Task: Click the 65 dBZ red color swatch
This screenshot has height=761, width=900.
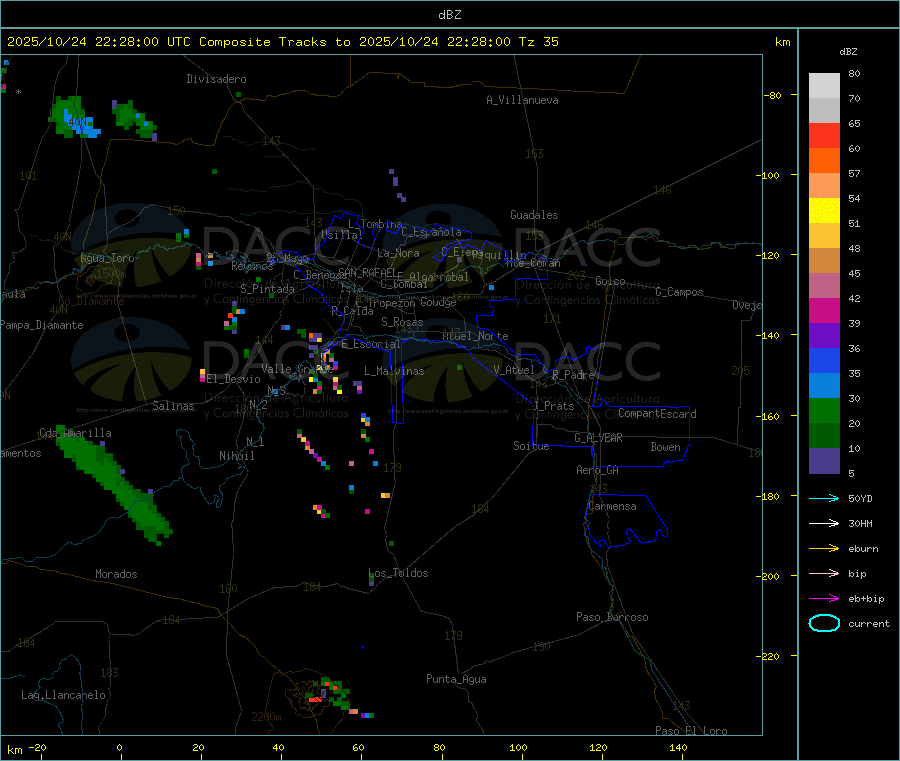Action: (824, 135)
